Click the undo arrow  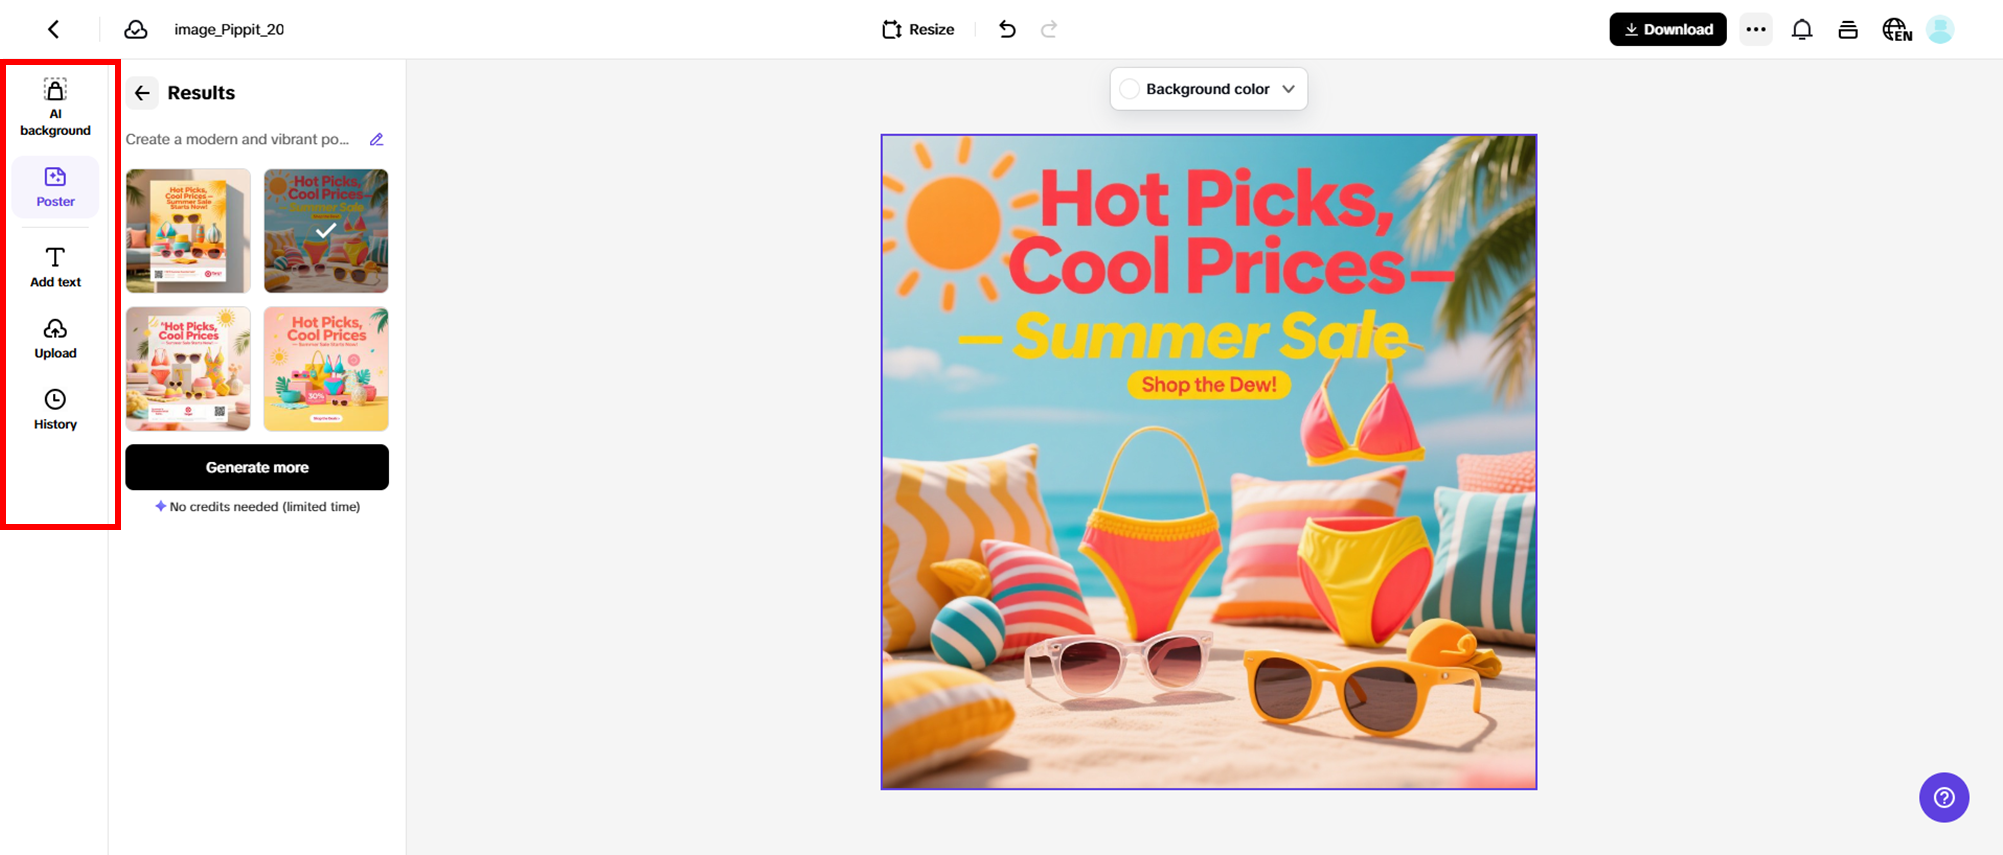[1007, 29]
